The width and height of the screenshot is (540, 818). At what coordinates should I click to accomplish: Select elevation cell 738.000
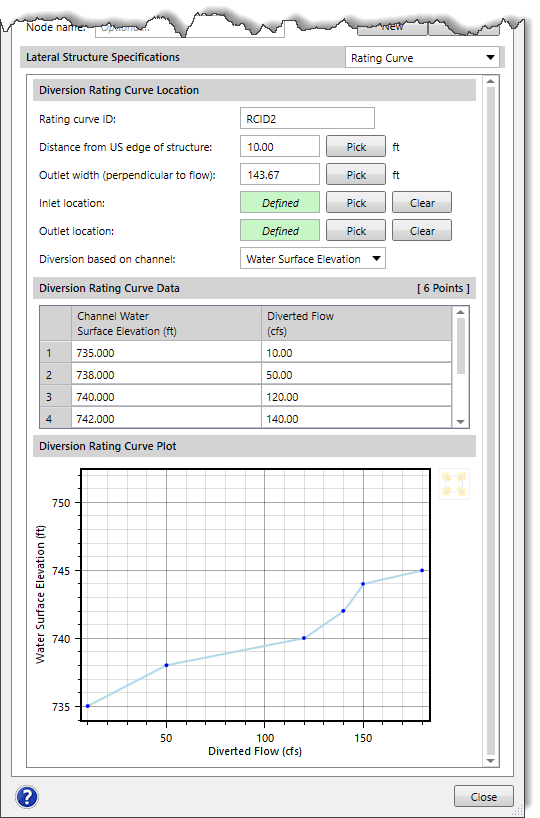[x=166, y=375]
